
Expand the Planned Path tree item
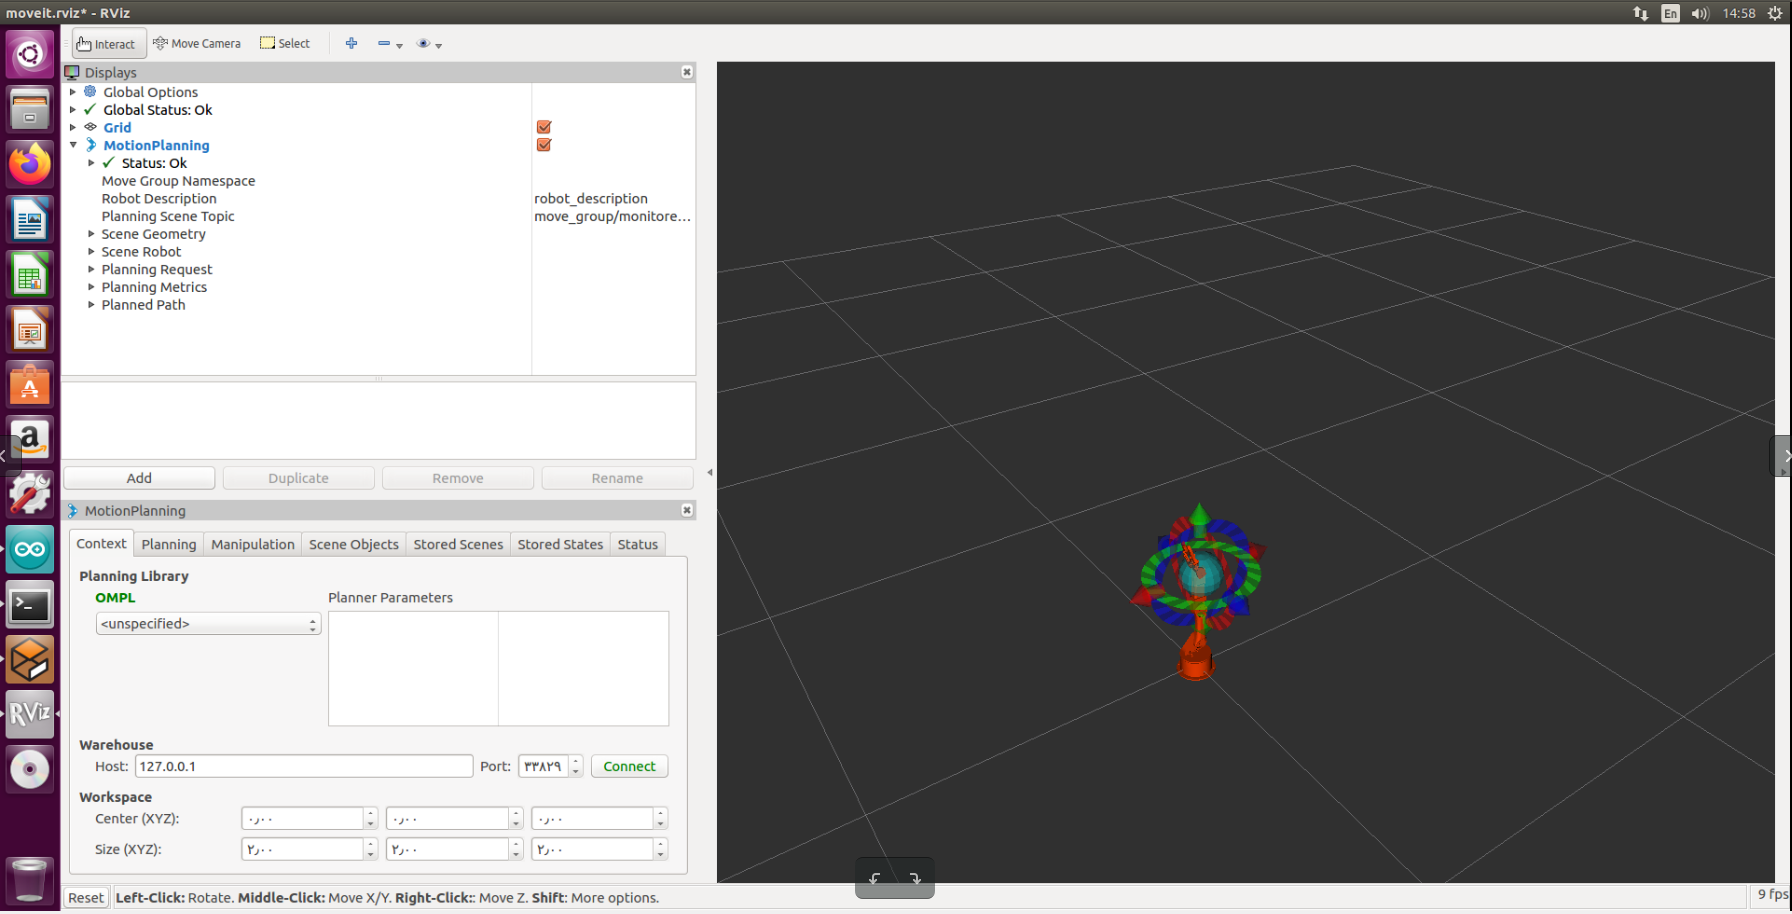91,305
